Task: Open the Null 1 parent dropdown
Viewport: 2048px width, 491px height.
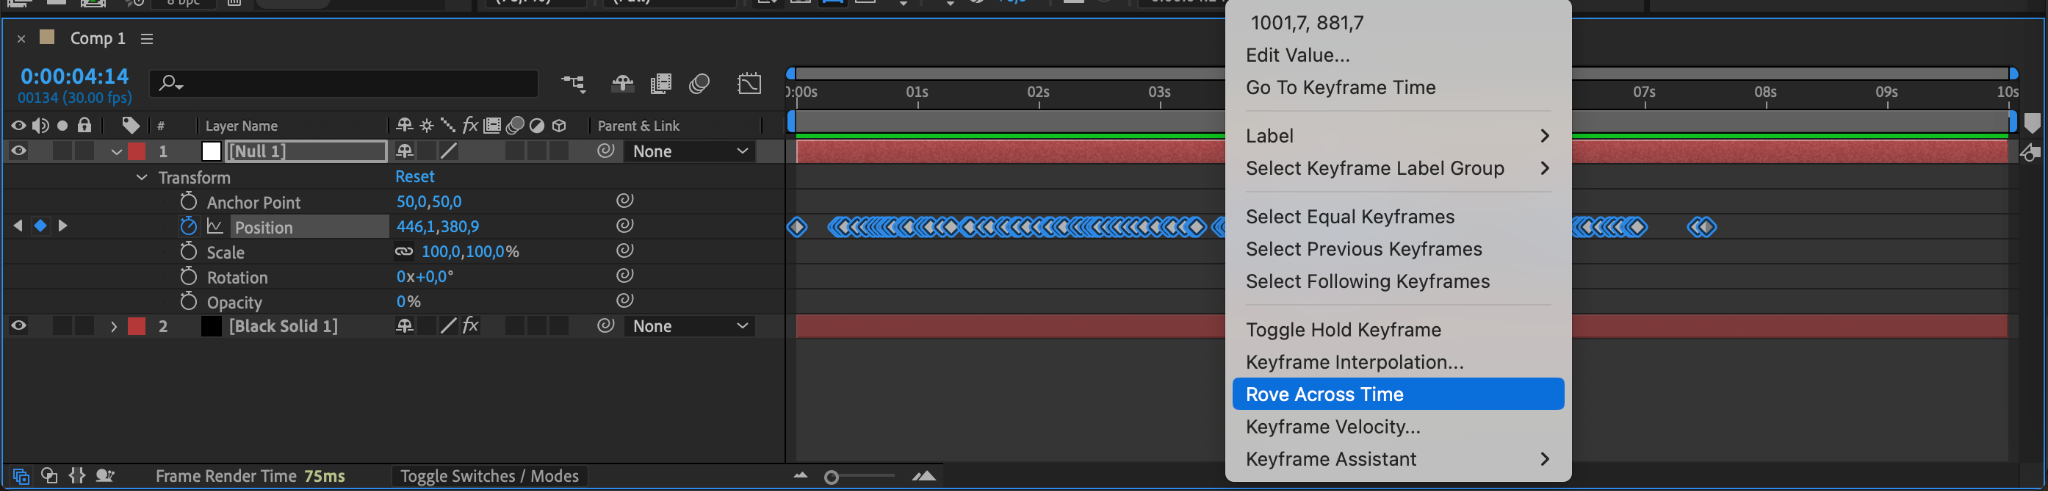Action: tap(690, 151)
